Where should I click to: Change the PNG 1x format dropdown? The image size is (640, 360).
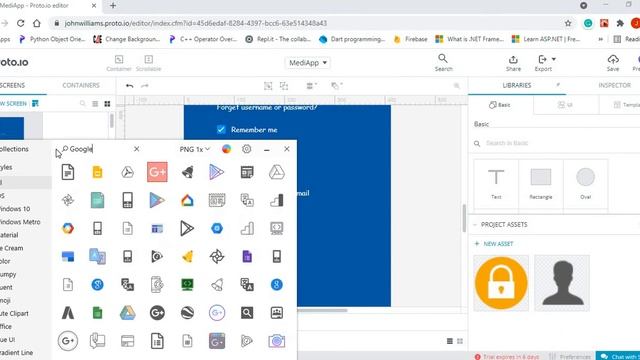(x=194, y=149)
